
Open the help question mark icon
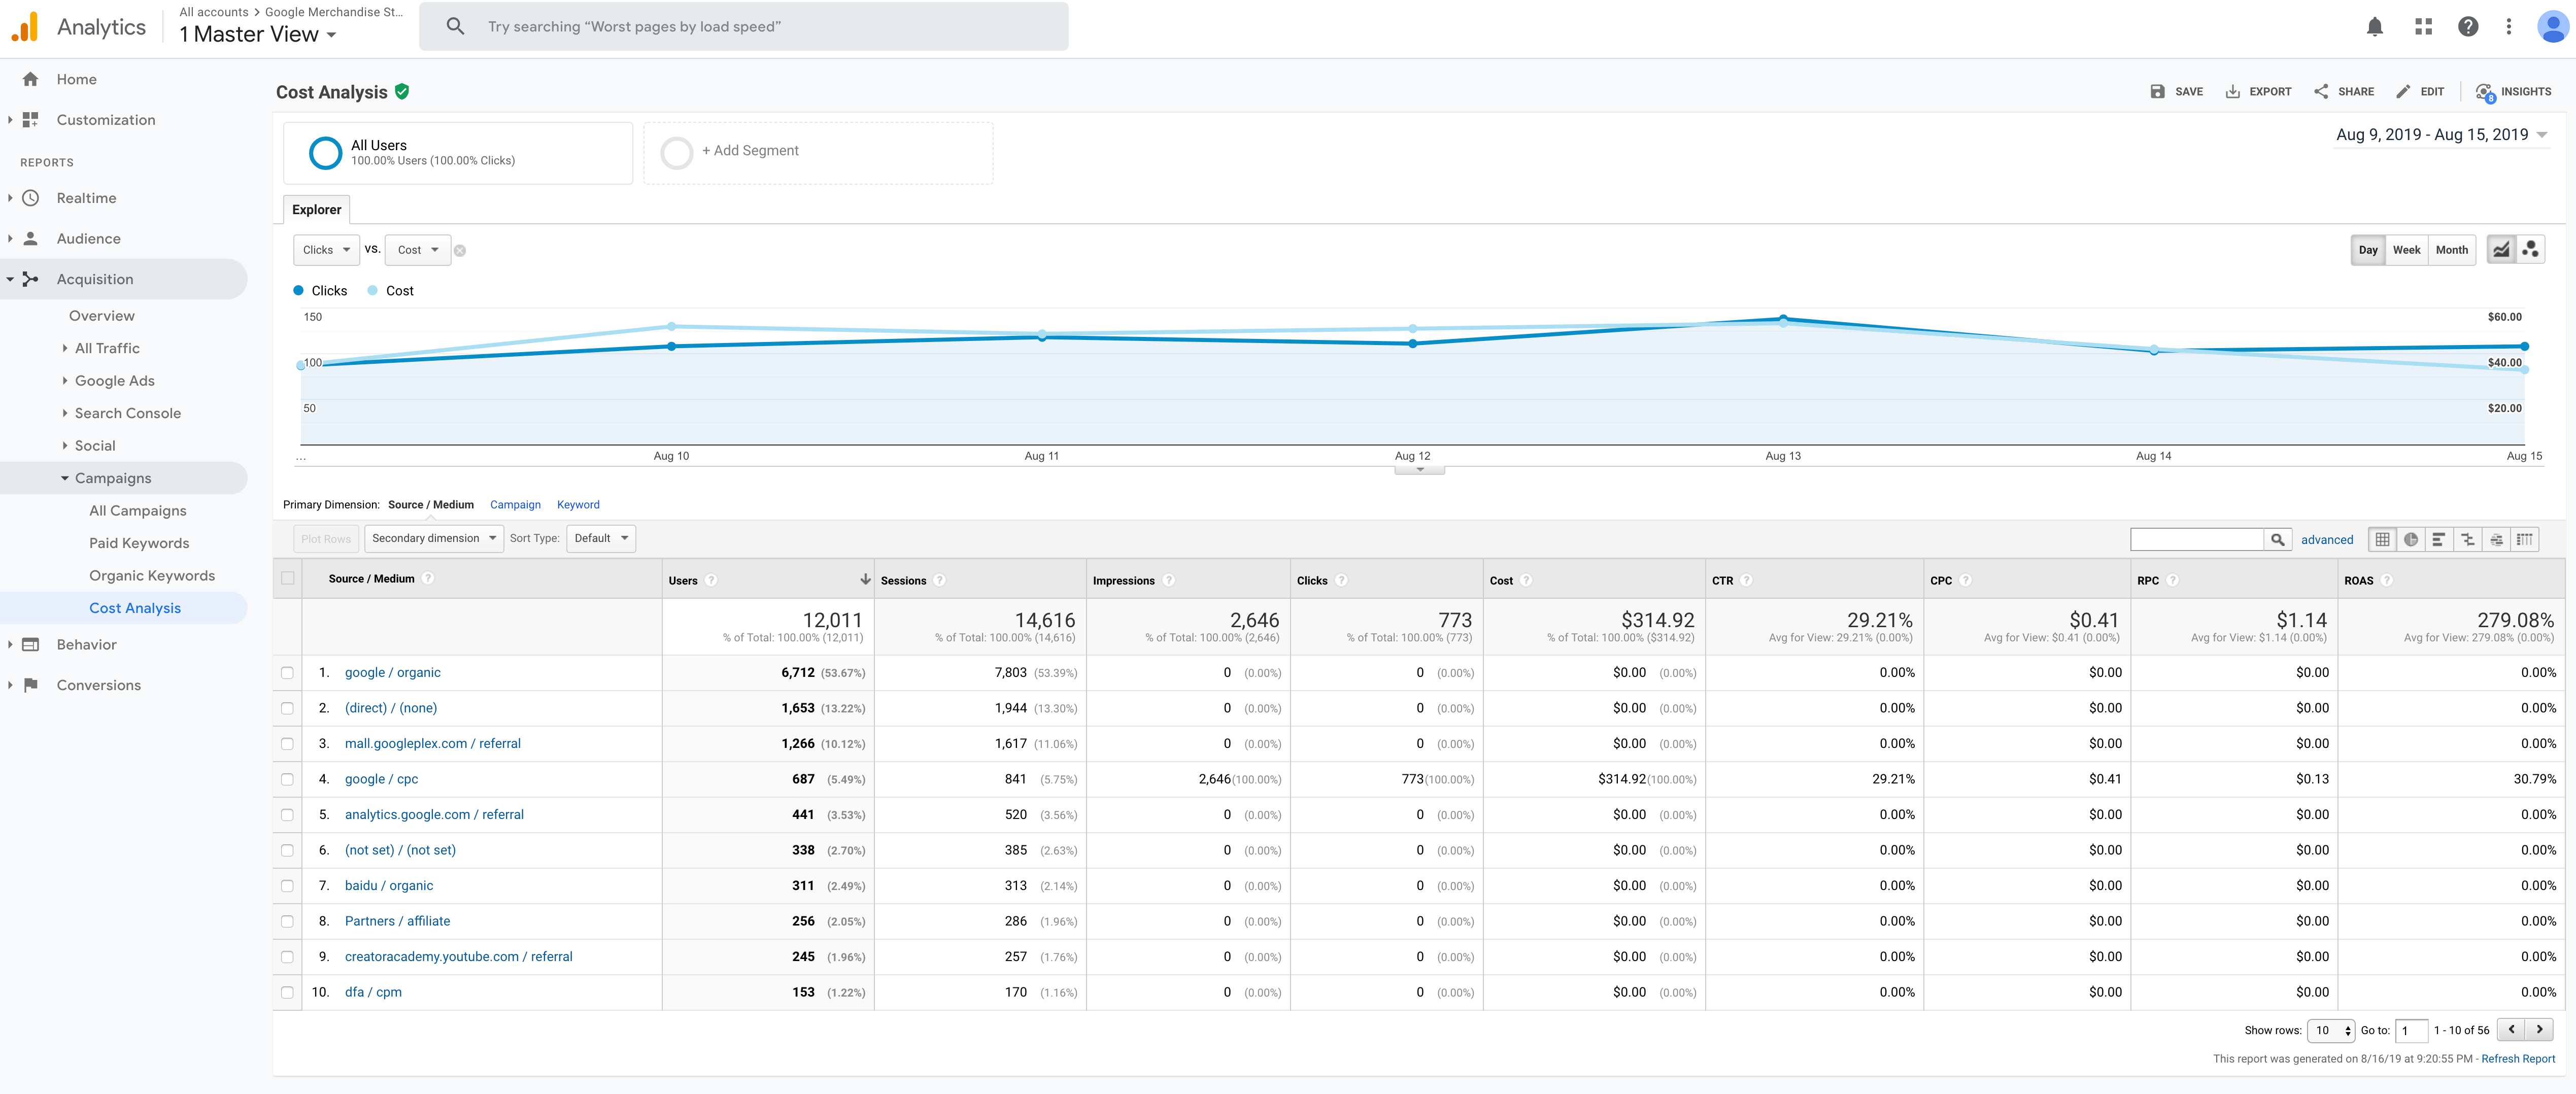click(x=2467, y=27)
